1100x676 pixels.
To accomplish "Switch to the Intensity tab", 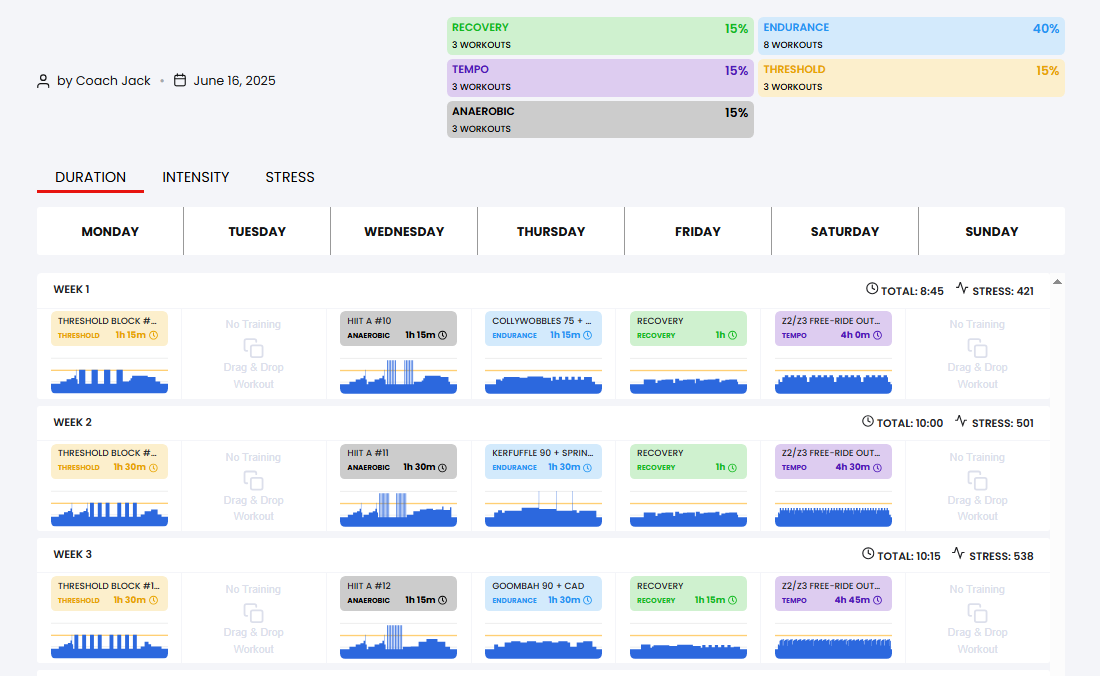I will (196, 177).
